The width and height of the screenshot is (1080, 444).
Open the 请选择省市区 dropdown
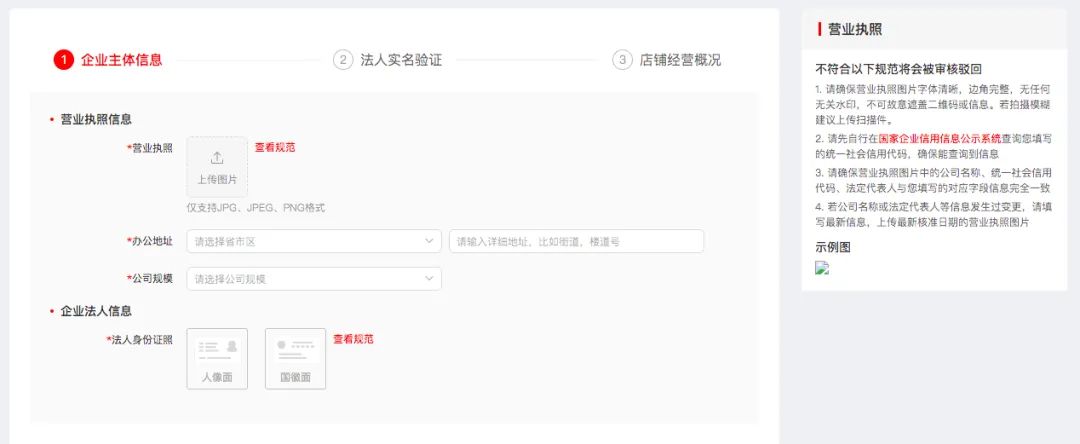pyautogui.click(x=314, y=242)
